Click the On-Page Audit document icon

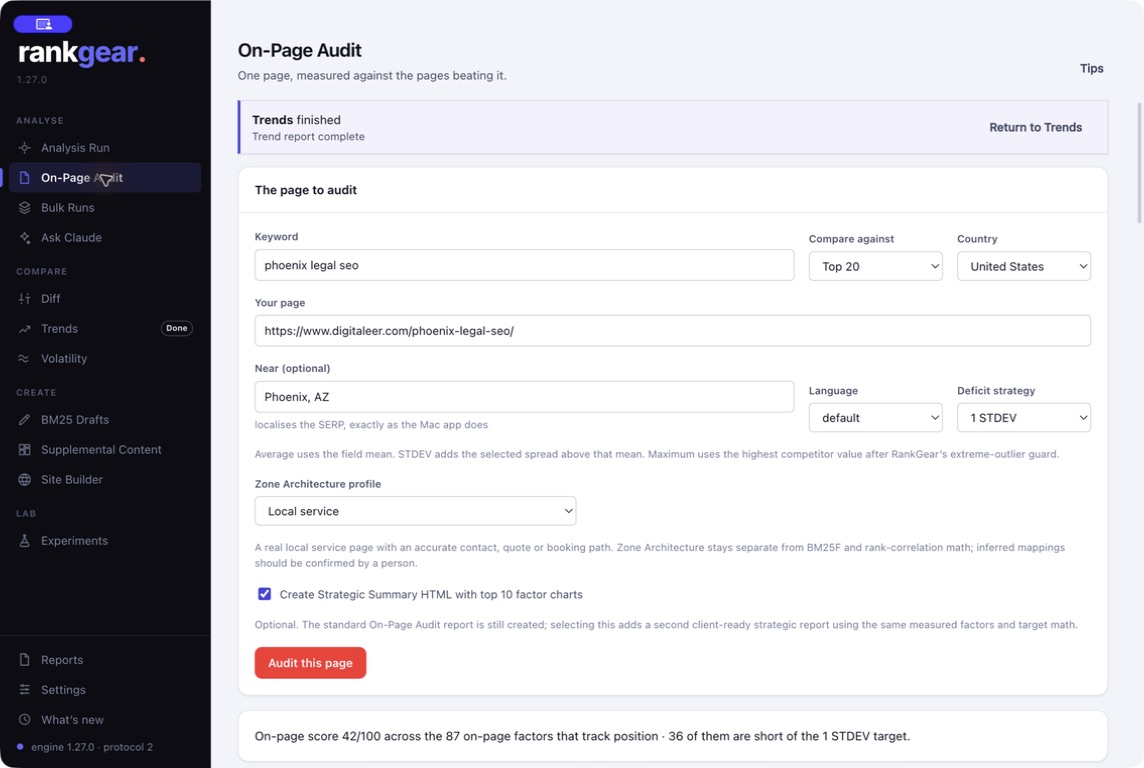(25, 177)
